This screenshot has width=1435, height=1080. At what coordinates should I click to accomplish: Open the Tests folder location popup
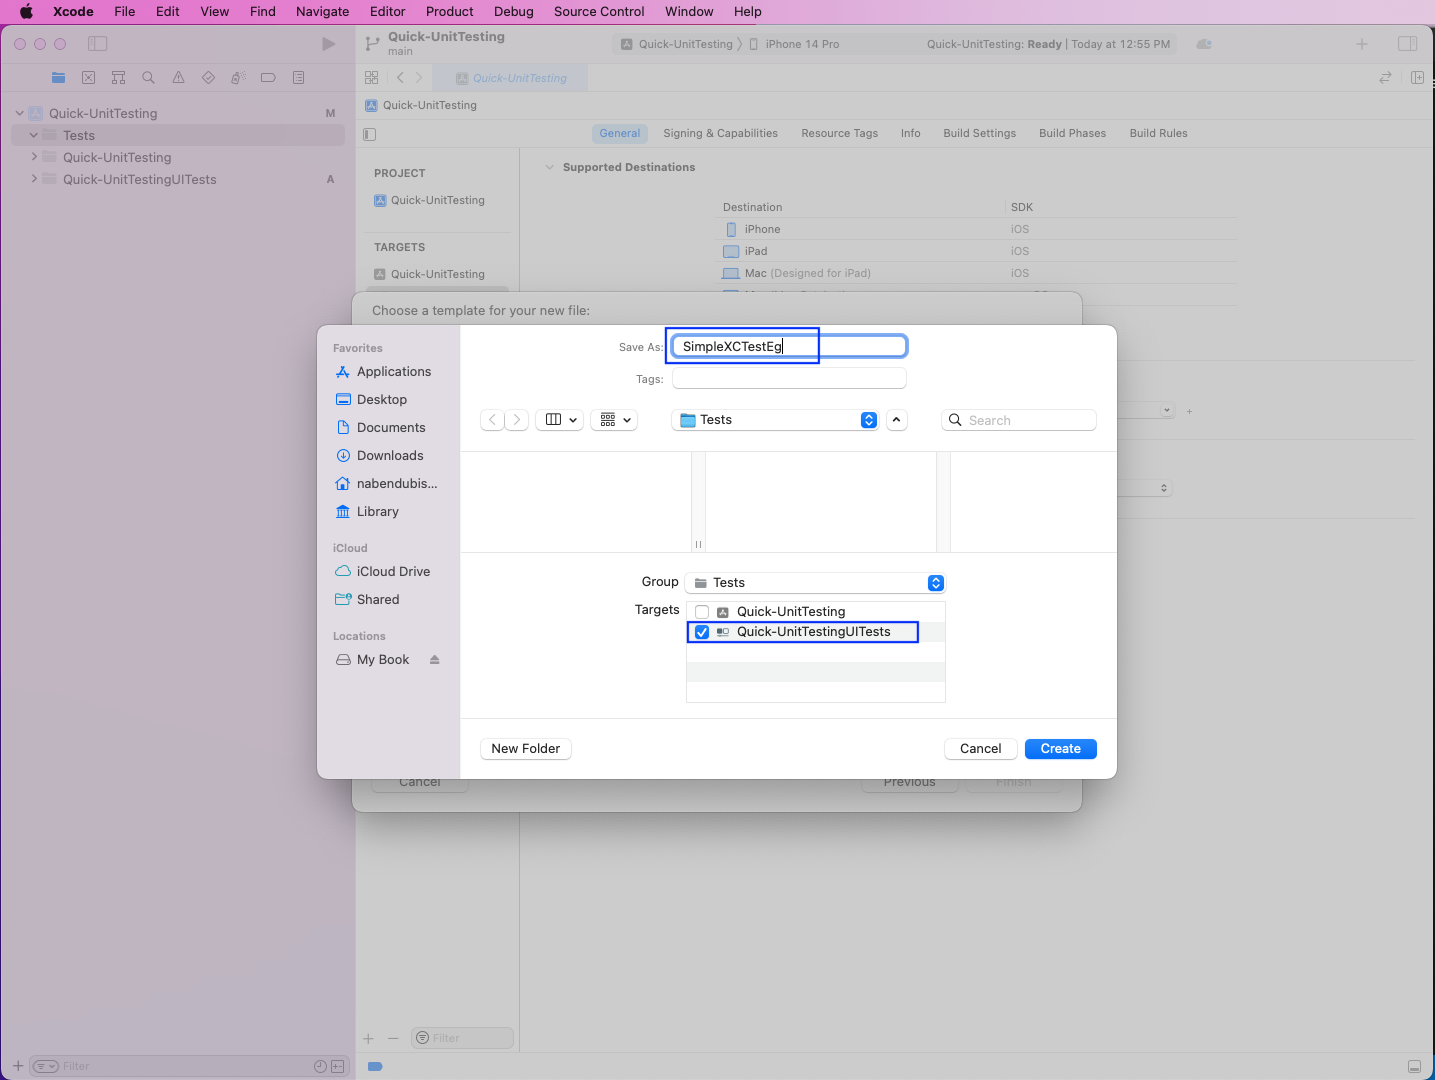click(x=775, y=420)
